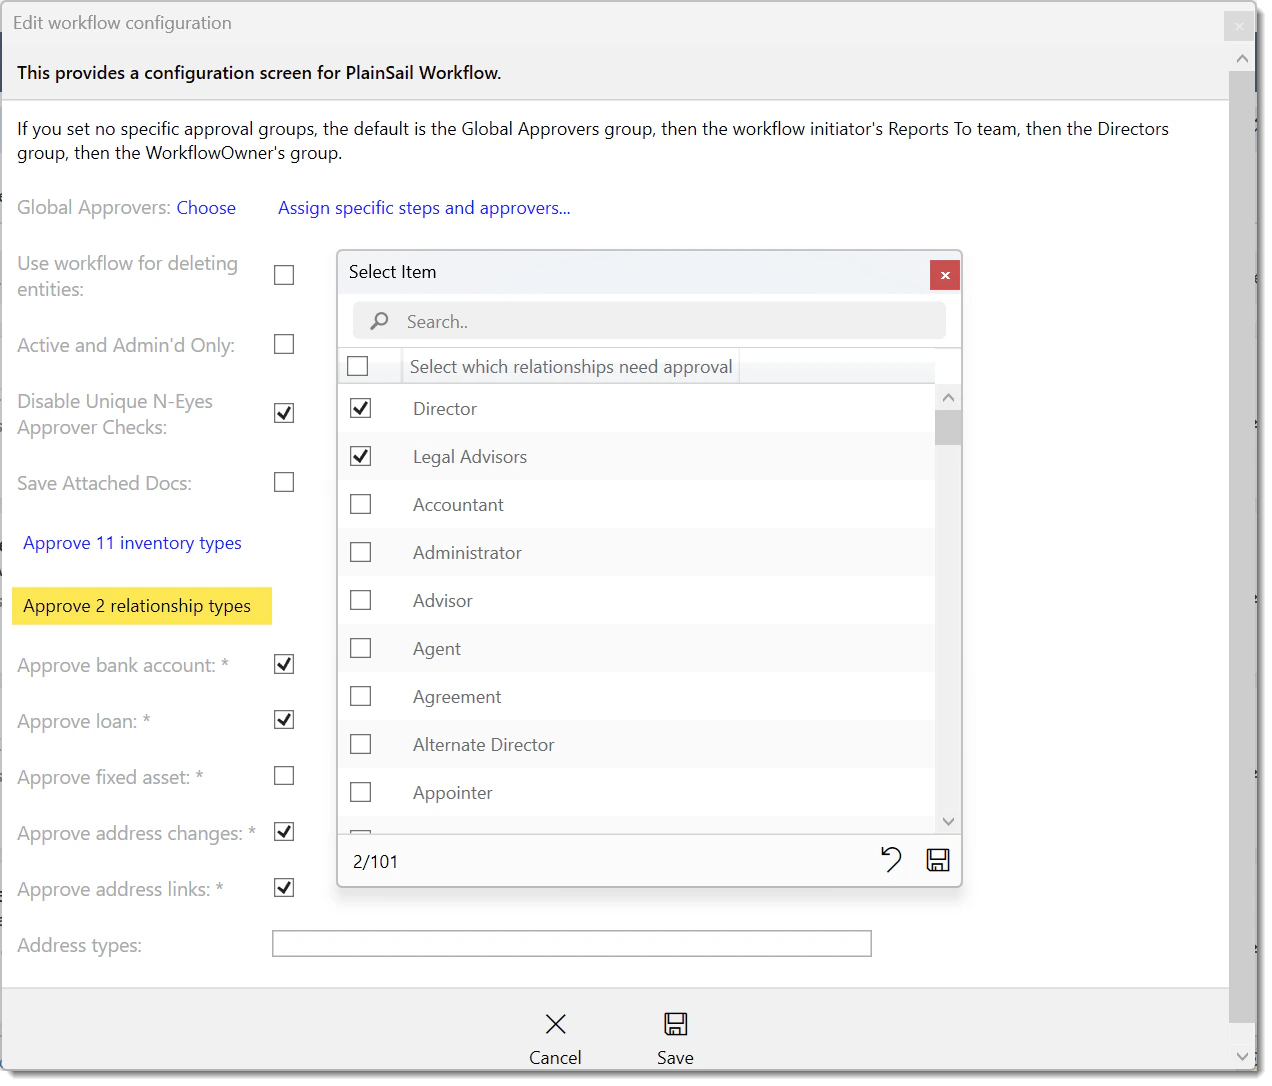1272x1086 pixels.
Task: Uncheck the Director relationship checkbox
Action: 361,408
